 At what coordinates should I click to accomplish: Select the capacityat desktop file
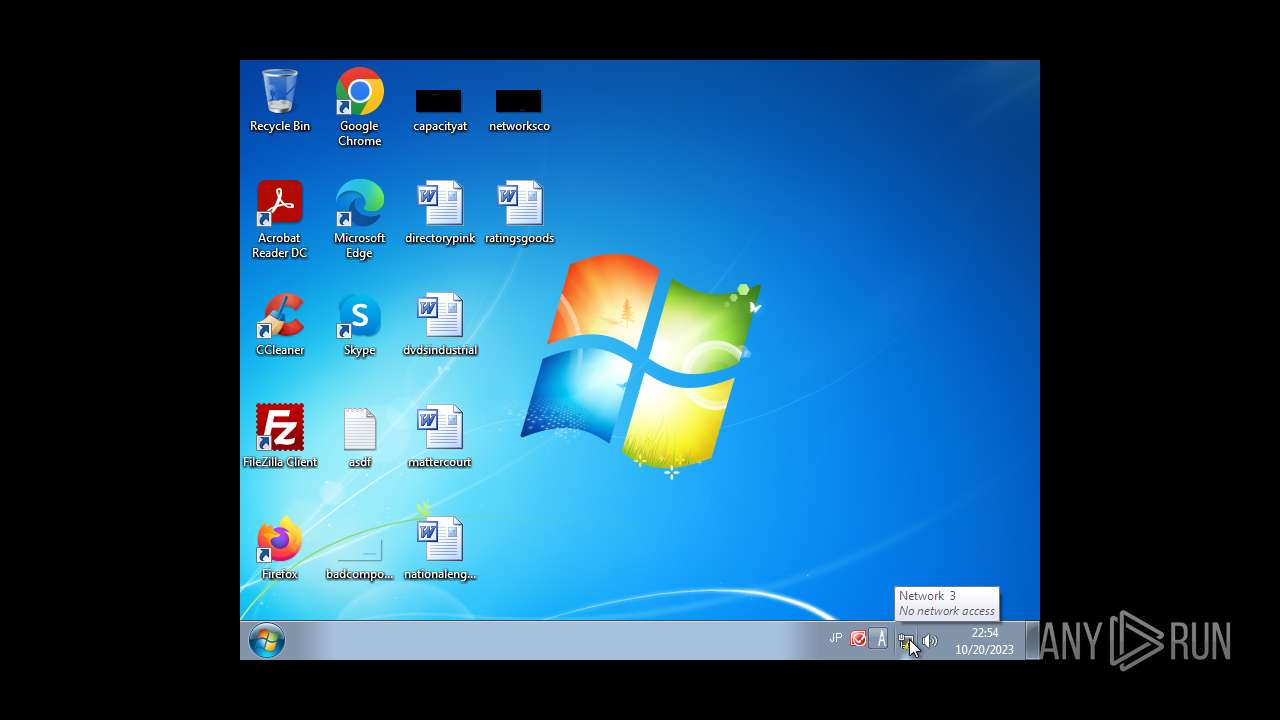[x=440, y=110]
